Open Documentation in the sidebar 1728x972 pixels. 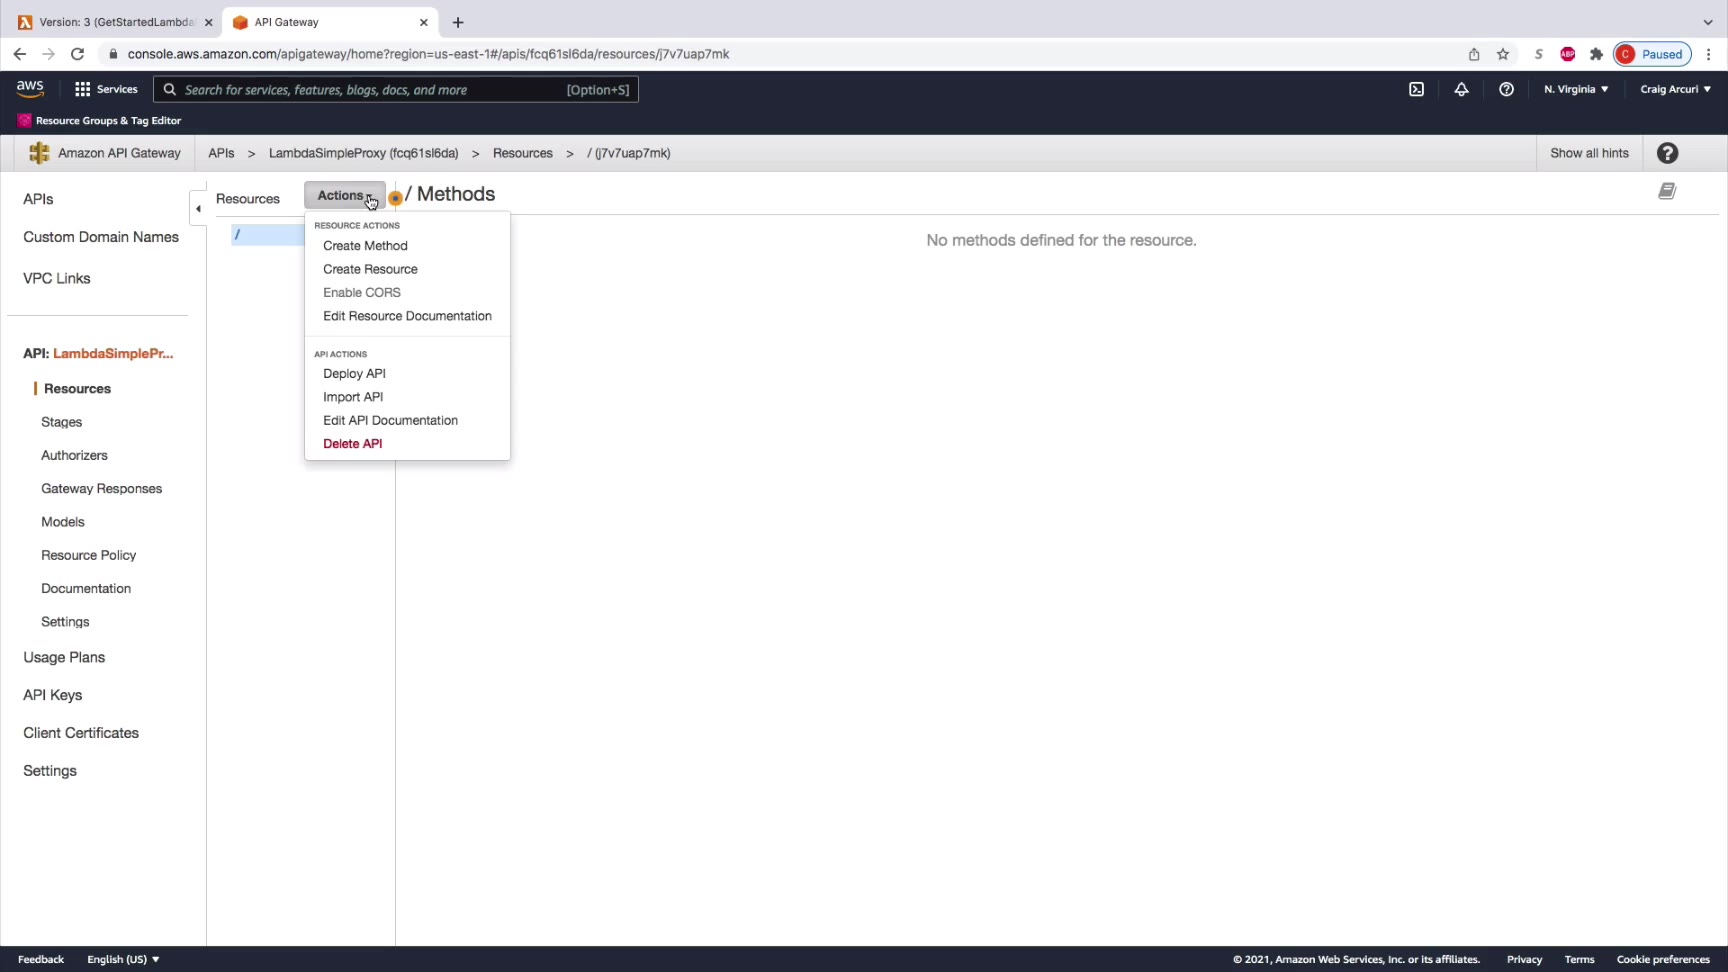[86, 589]
